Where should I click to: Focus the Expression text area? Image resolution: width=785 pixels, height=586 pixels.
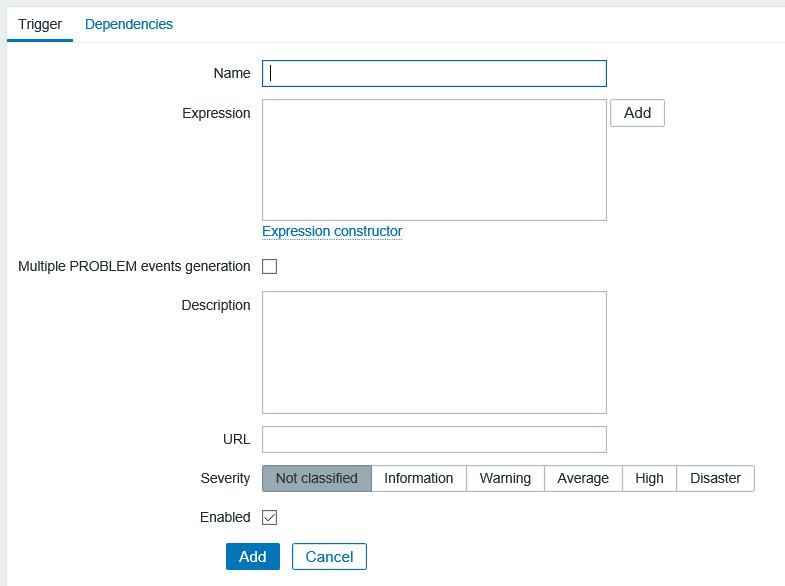(434, 159)
